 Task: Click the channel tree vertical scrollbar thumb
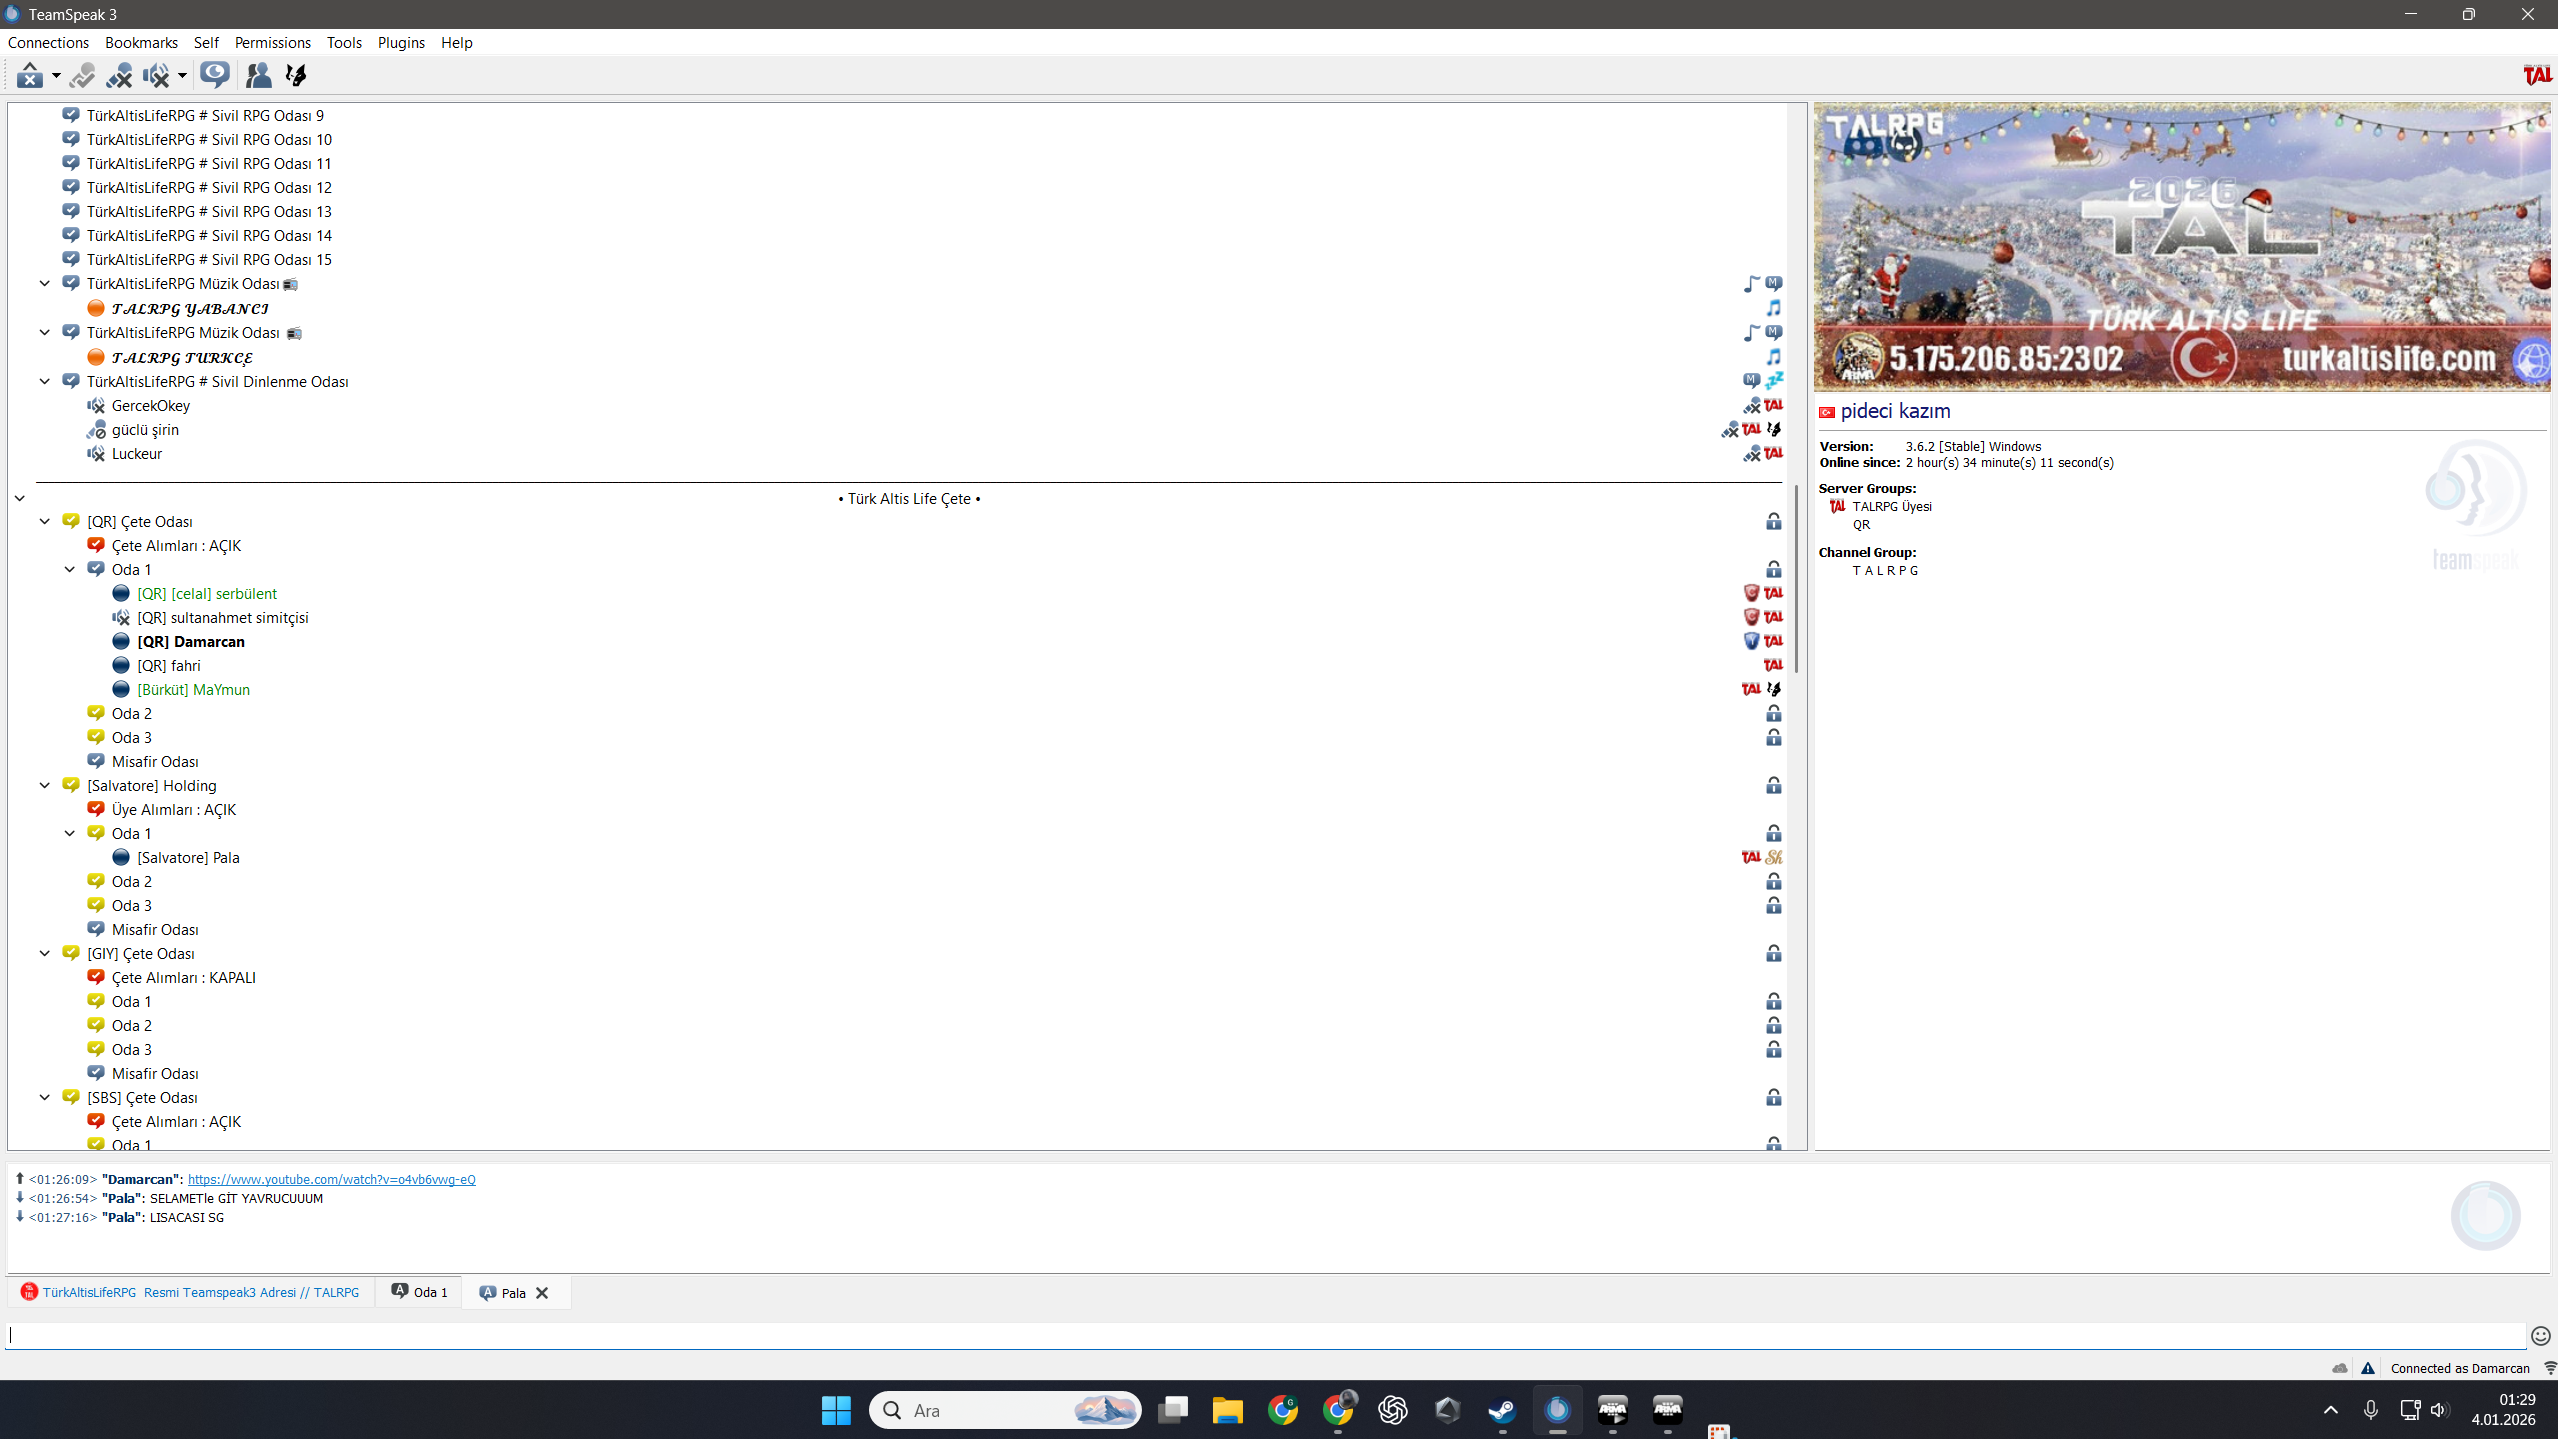[1798, 579]
